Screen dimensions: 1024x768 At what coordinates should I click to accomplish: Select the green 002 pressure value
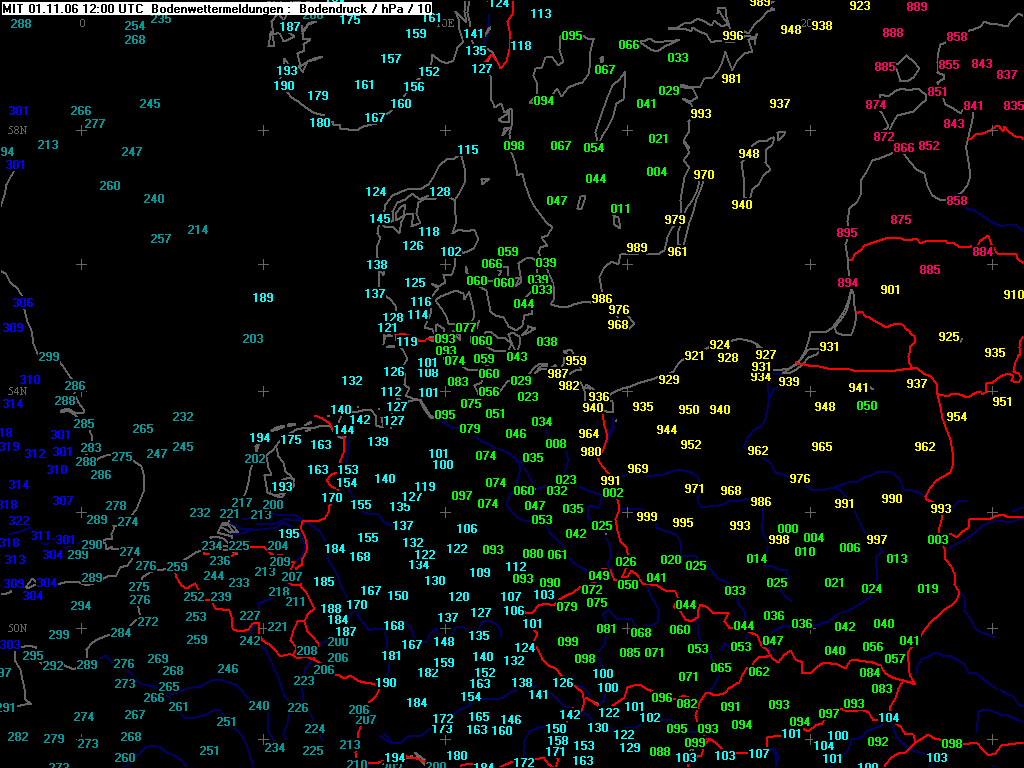click(x=613, y=493)
